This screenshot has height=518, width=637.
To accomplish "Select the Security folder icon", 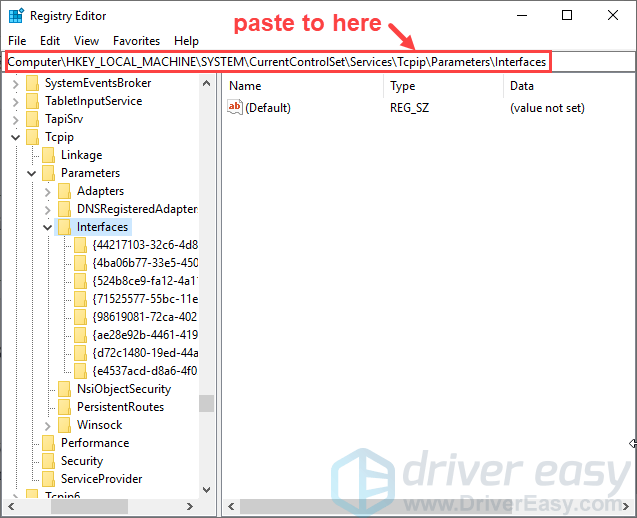I will (x=48, y=461).
